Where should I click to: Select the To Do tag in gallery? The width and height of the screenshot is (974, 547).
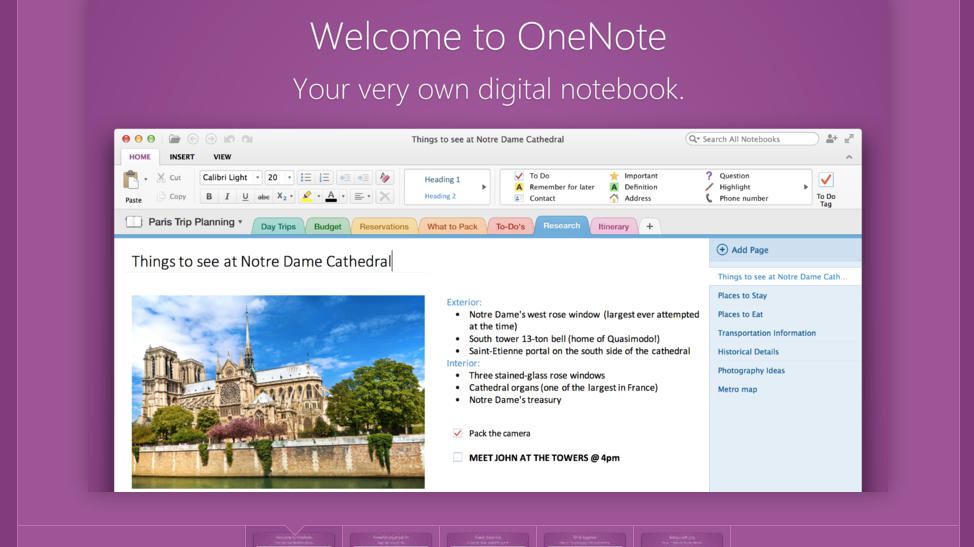tap(539, 176)
